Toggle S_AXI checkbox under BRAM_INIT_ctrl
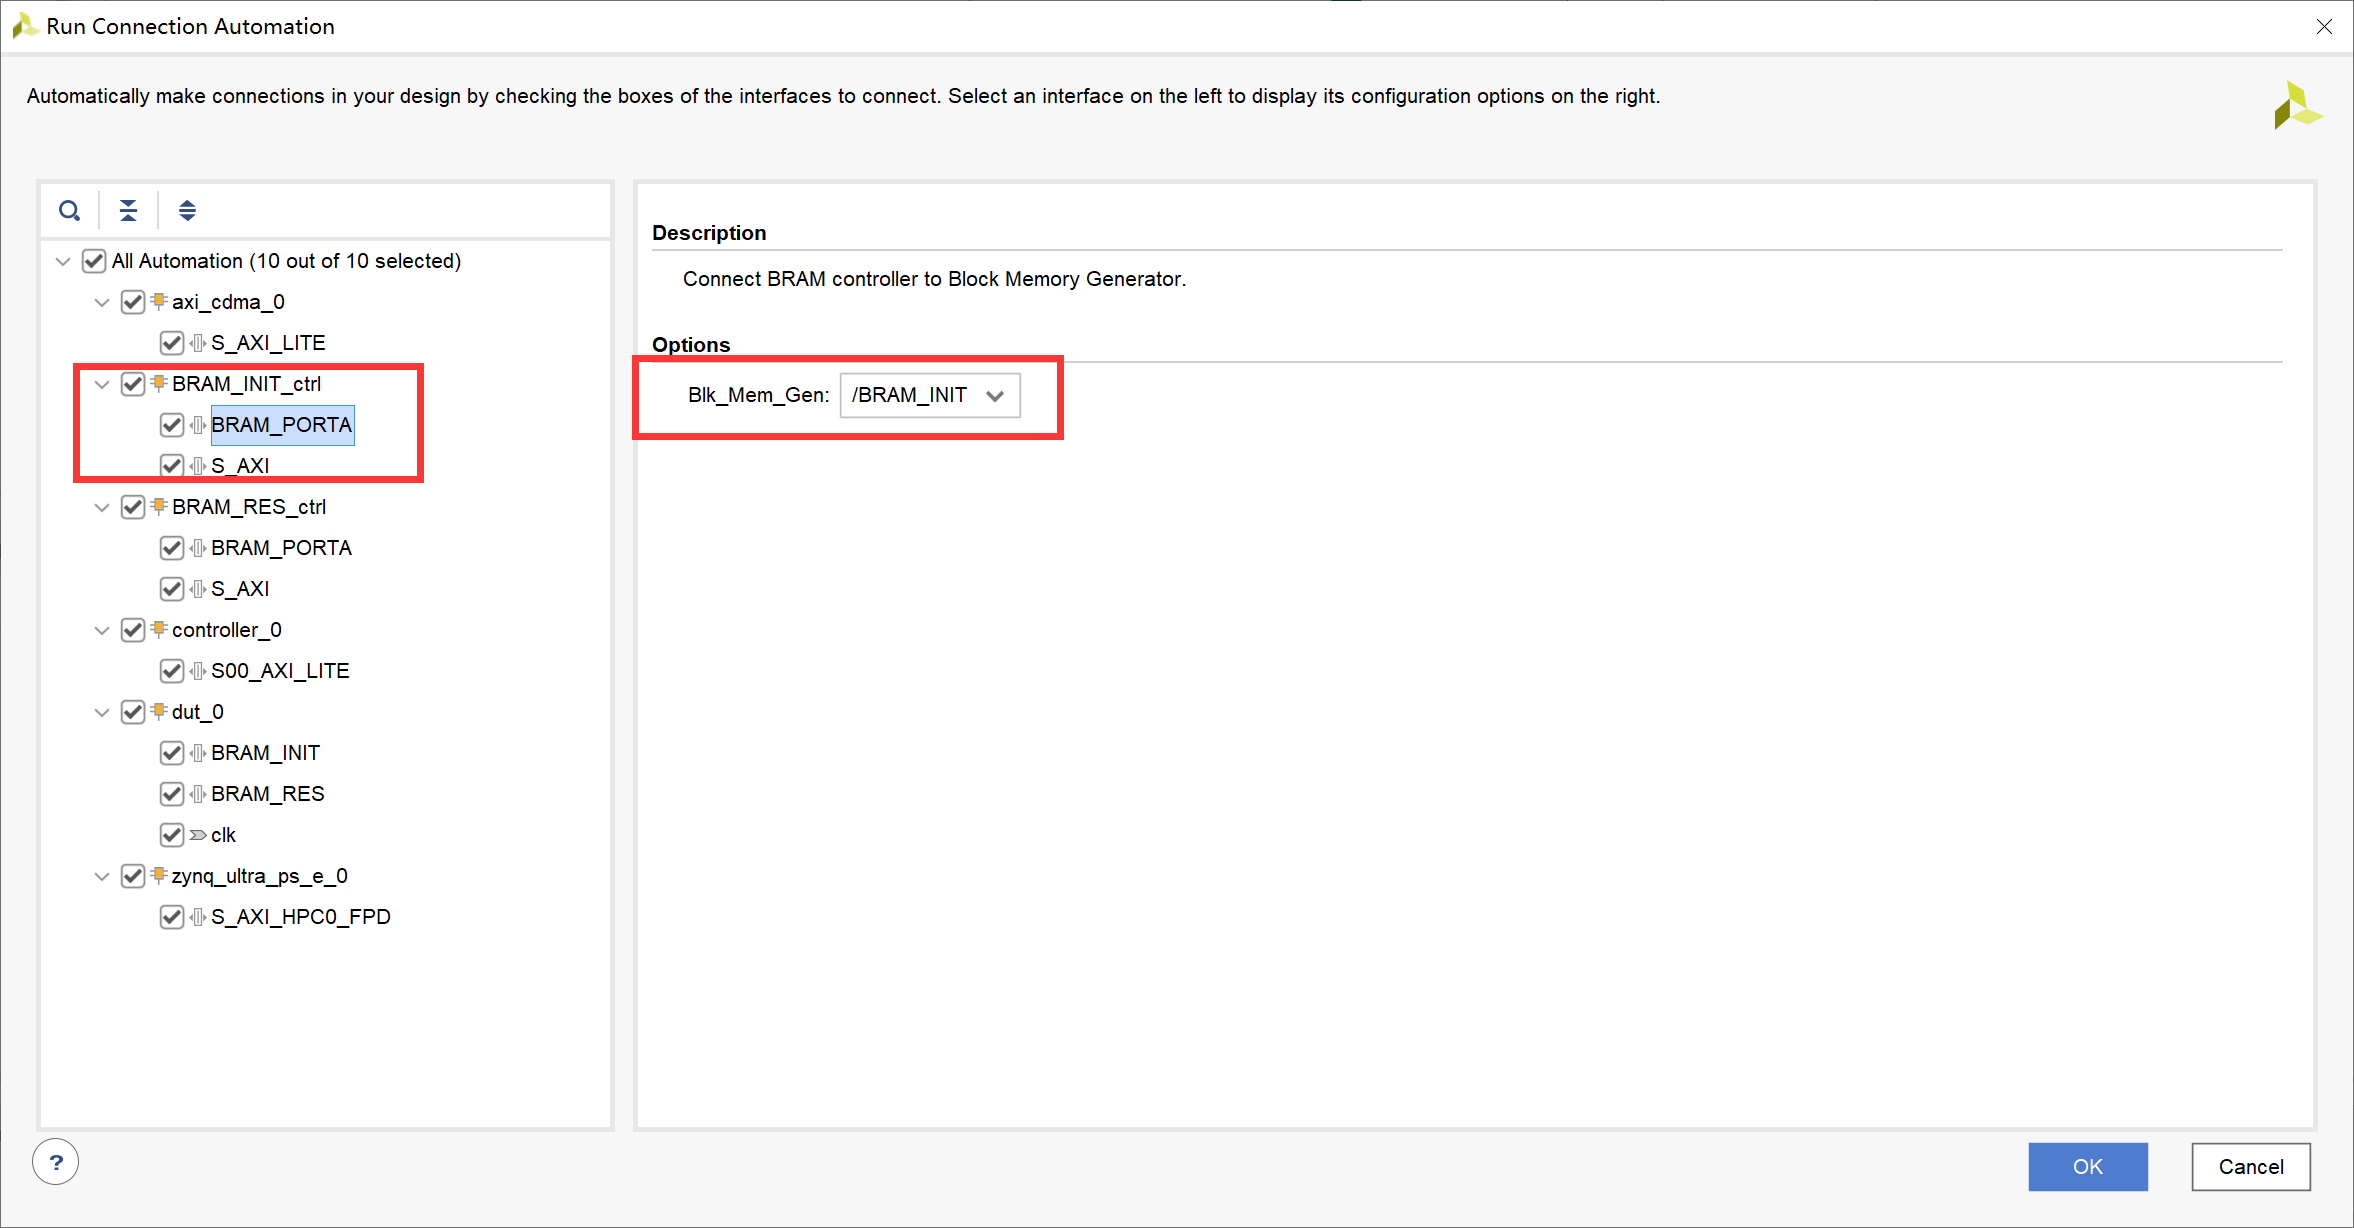 [172, 466]
